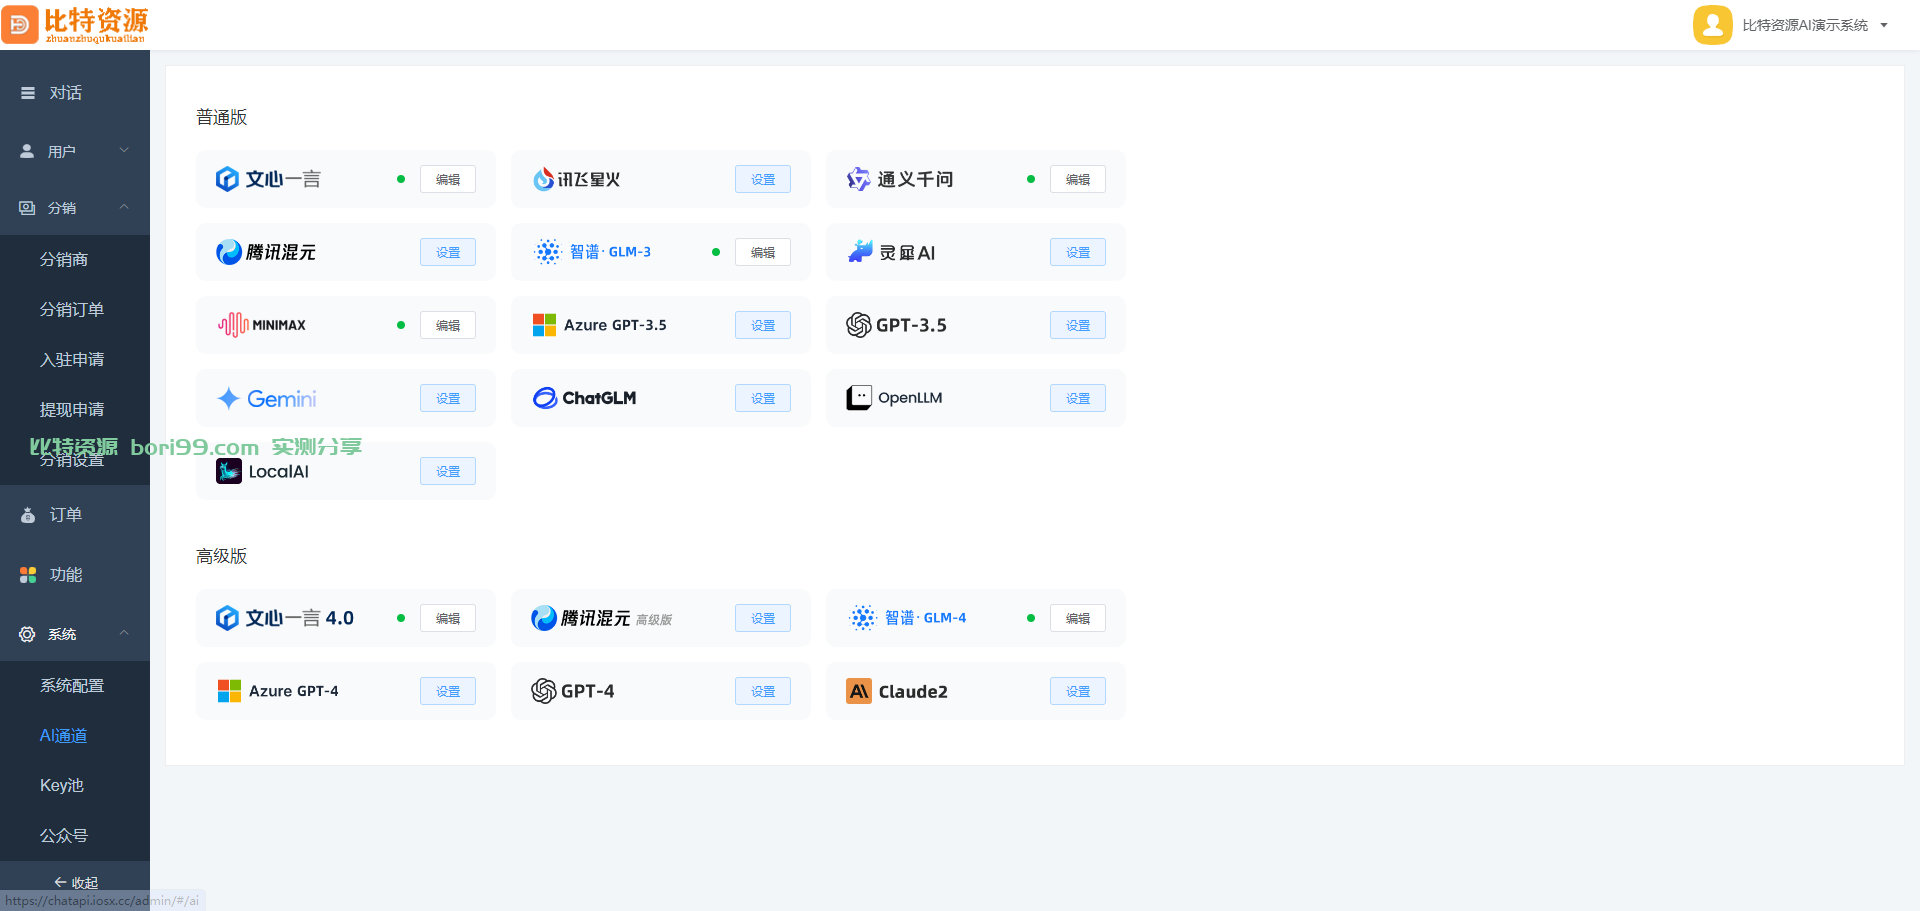Click the 文心一言 logo icon
Screen dimensions: 1920x911
click(227, 179)
